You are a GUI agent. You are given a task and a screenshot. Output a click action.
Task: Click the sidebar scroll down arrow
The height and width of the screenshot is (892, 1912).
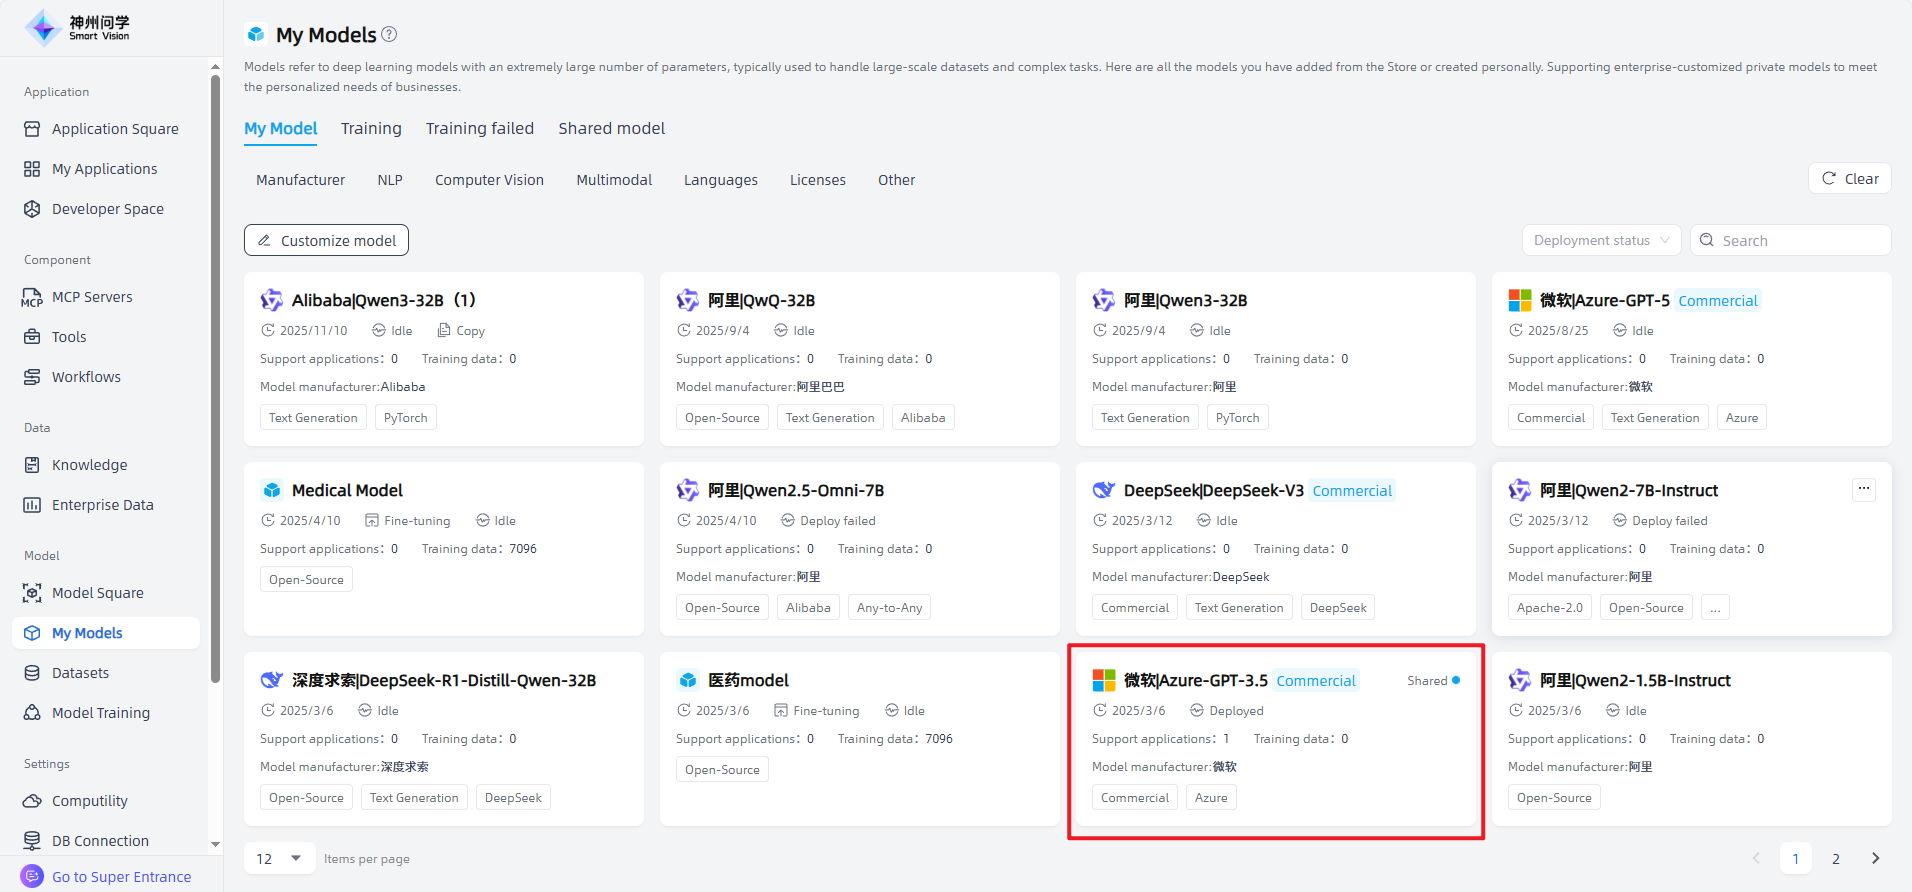[215, 845]
